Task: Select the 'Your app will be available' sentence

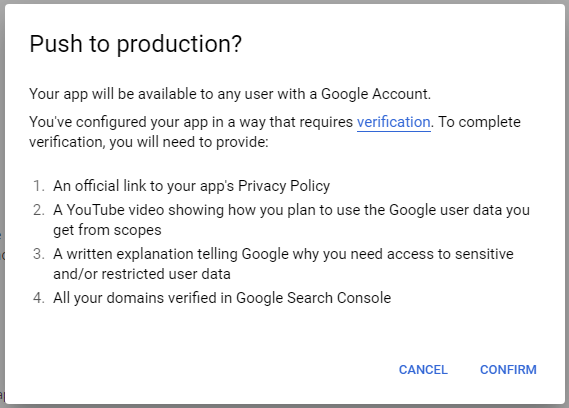Action: [x=230, y=94]
